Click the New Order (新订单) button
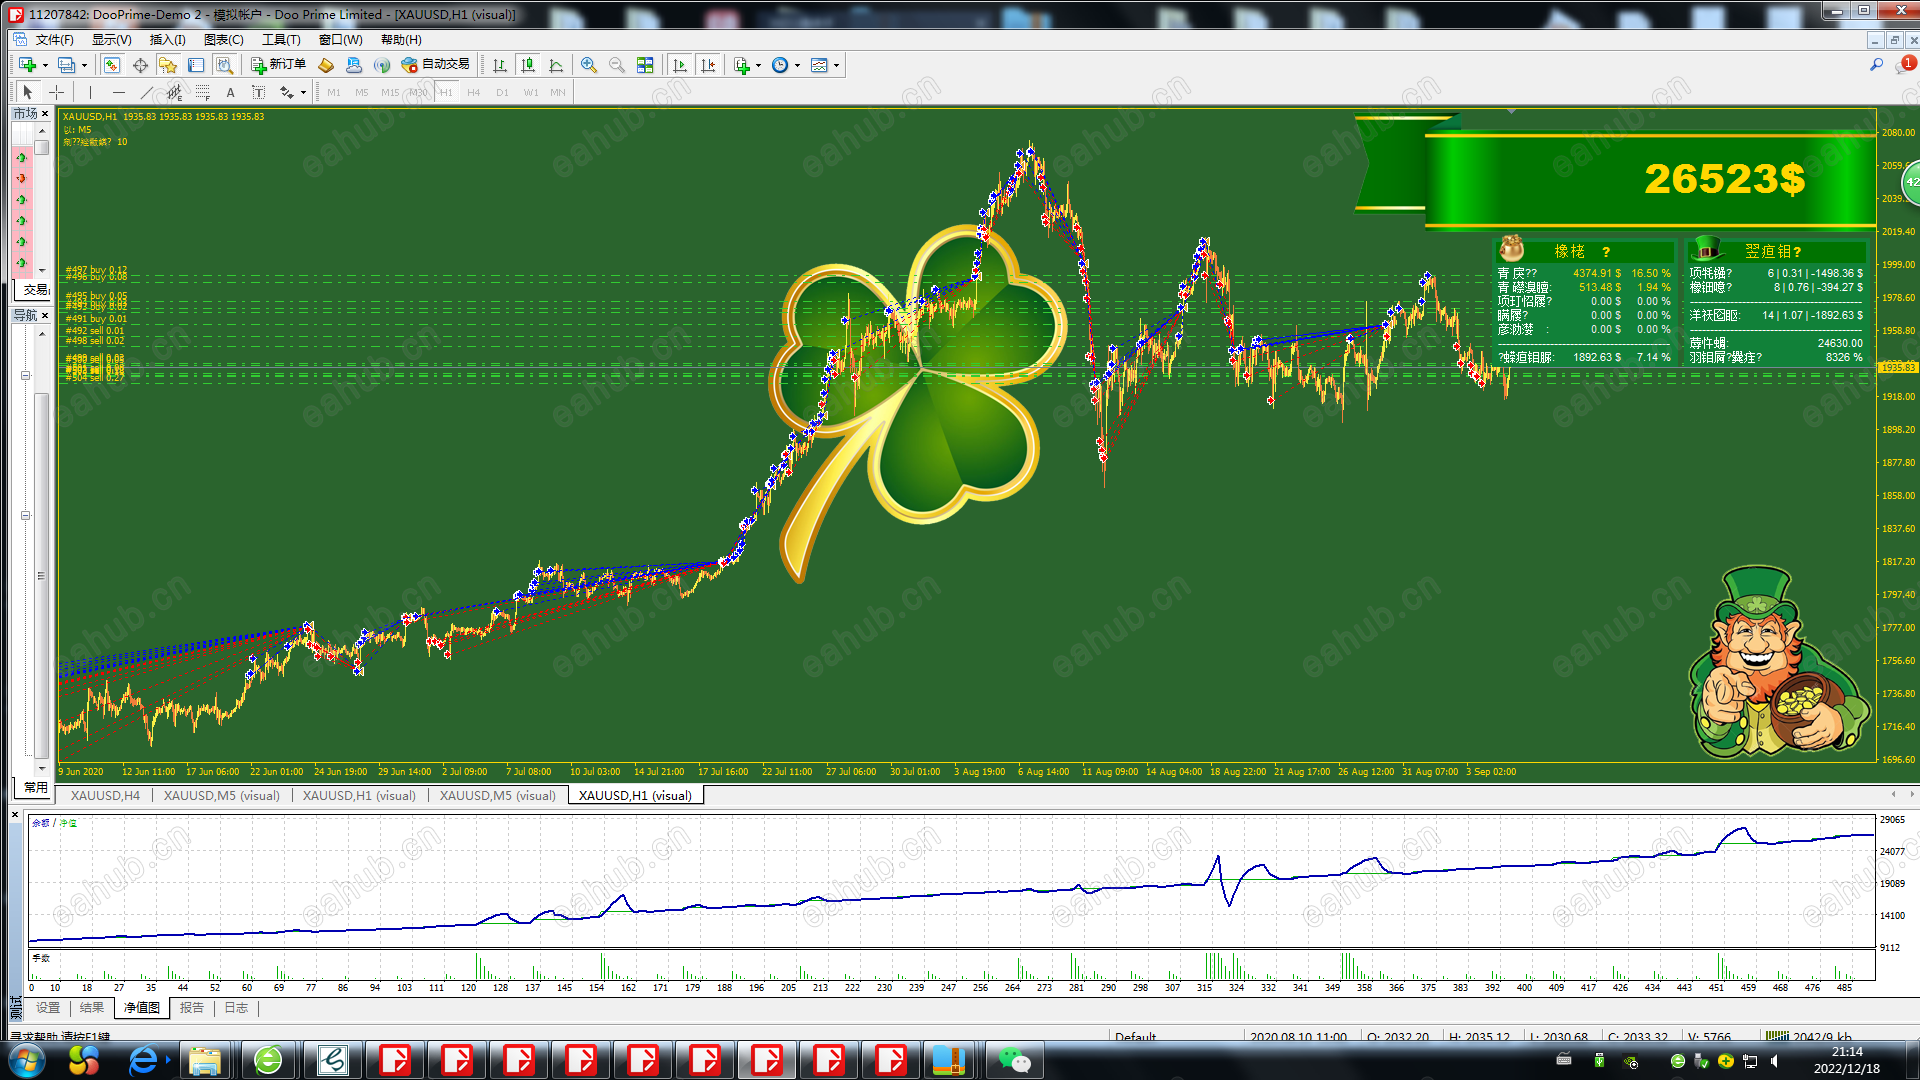Image resolution: width=1920 pixels, height=1080 pixels. [x=278, y=65]
